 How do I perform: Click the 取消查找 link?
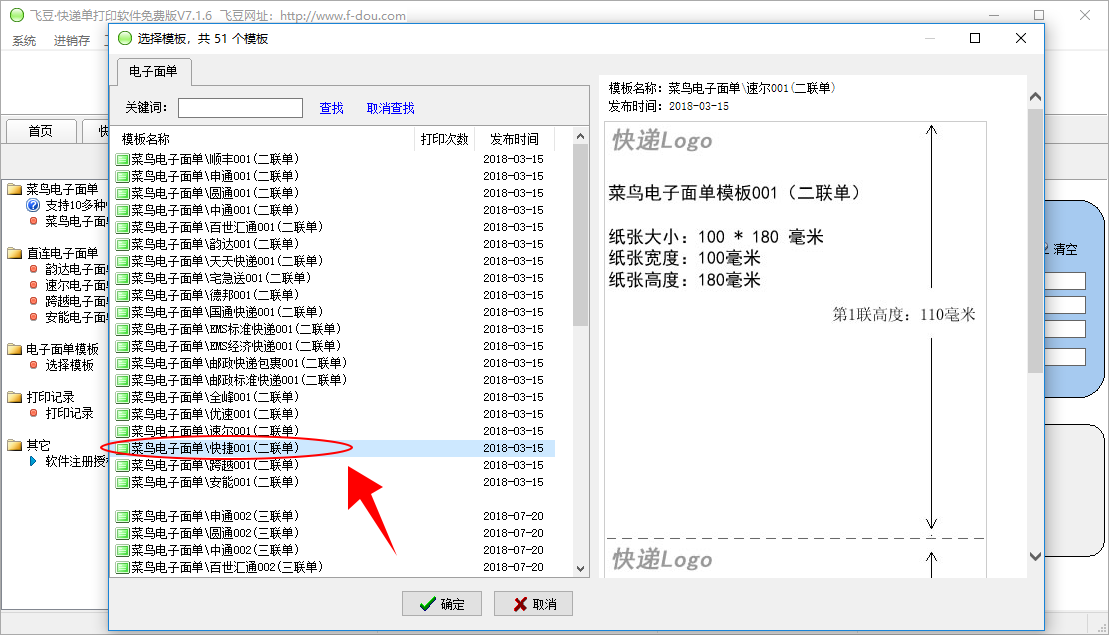[x=390, y=107]
